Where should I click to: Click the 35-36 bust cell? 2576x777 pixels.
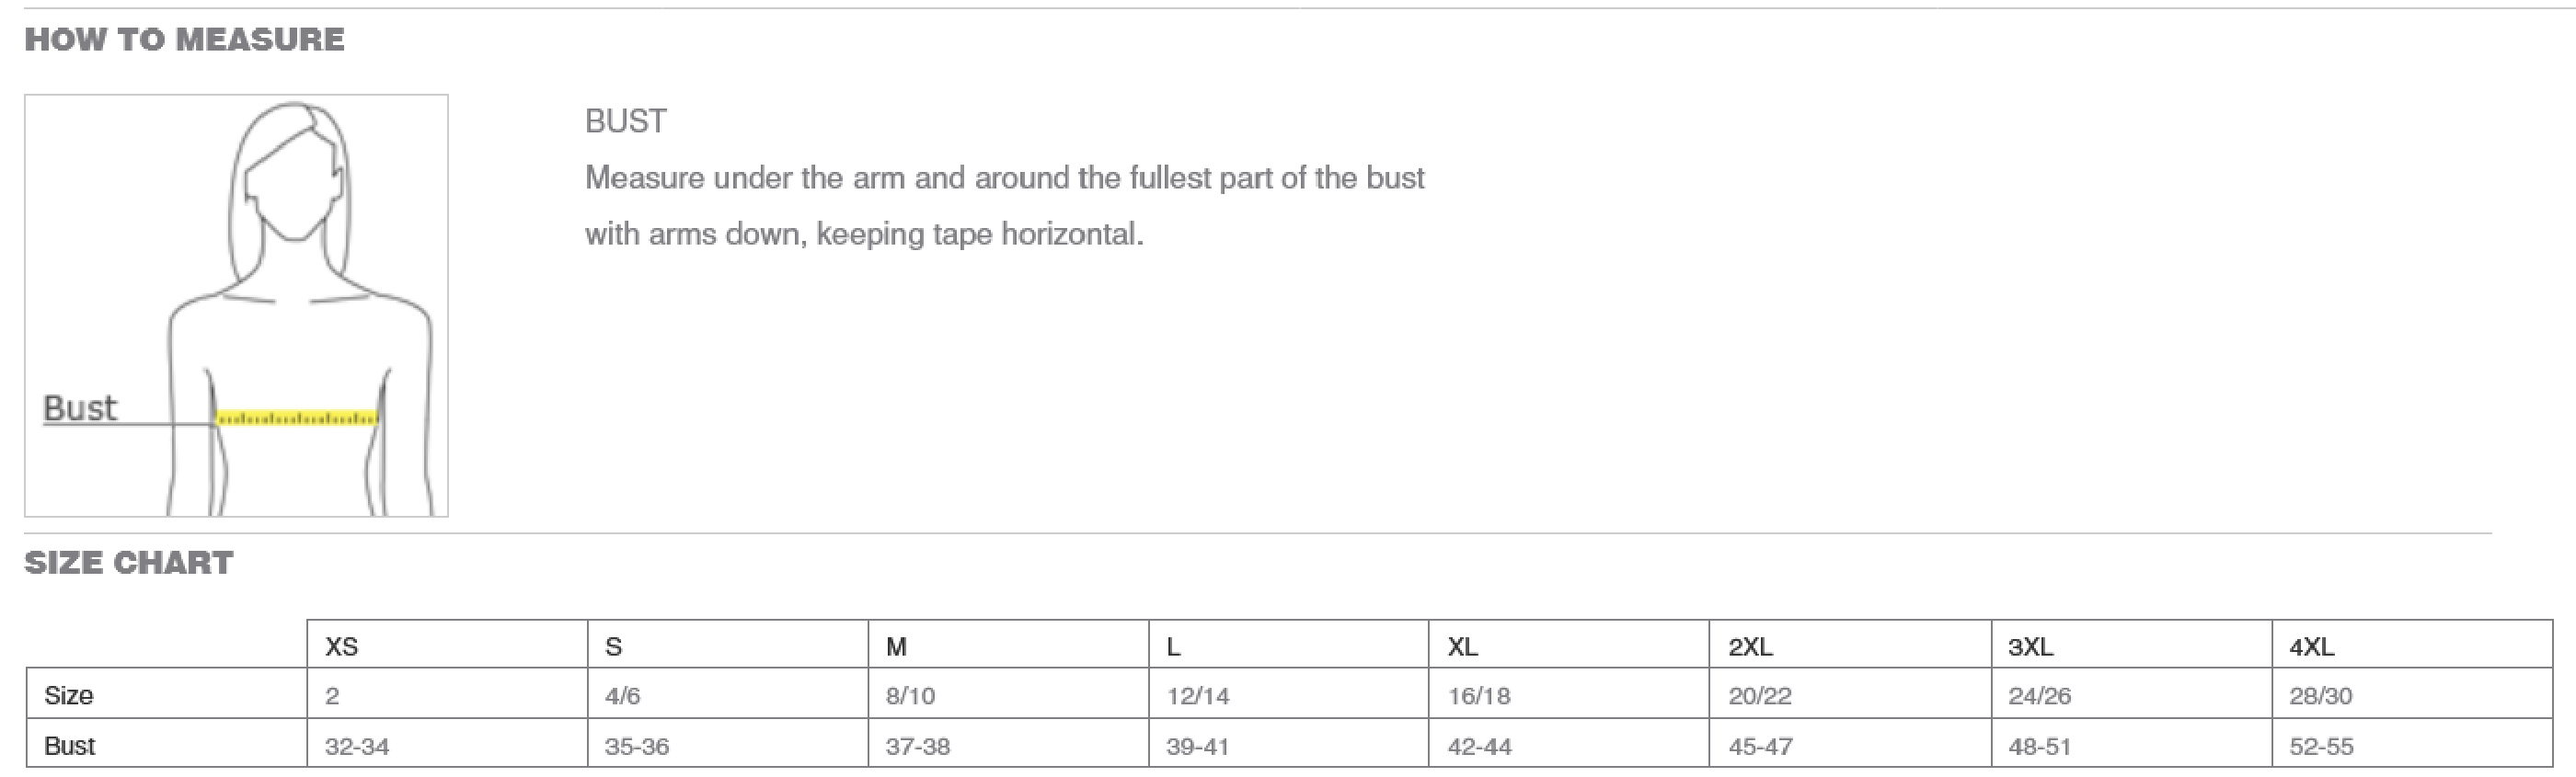tap(637, 746)
